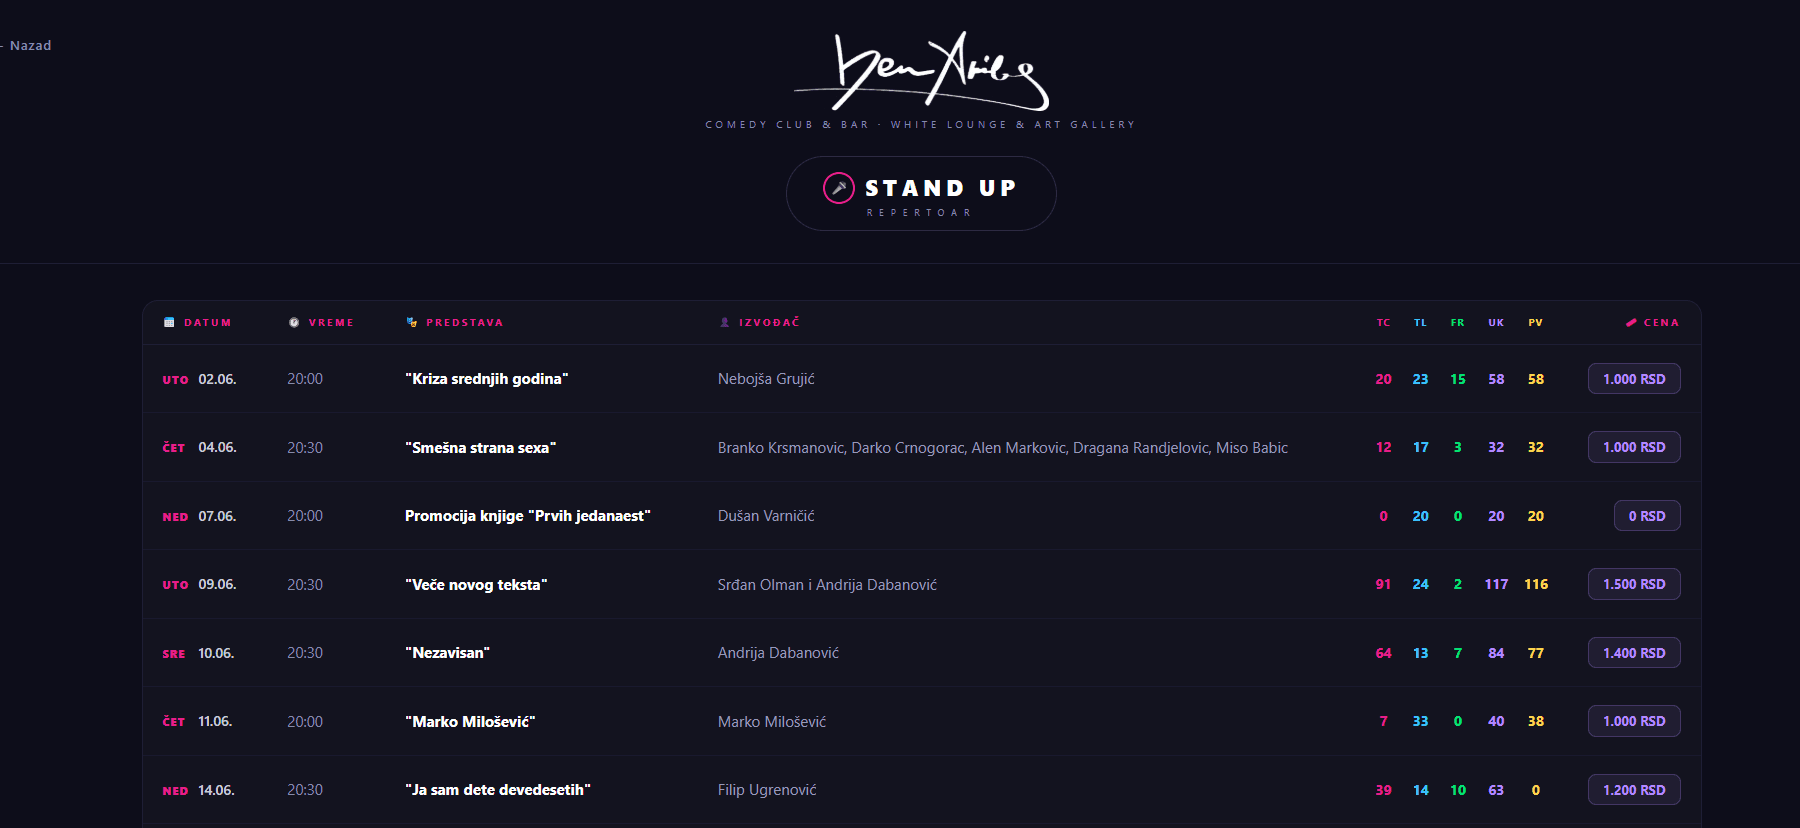Click the ticket icon next to CENA
The height and width of the screenshot is (828, 1800).
[x=1631, y=322]
